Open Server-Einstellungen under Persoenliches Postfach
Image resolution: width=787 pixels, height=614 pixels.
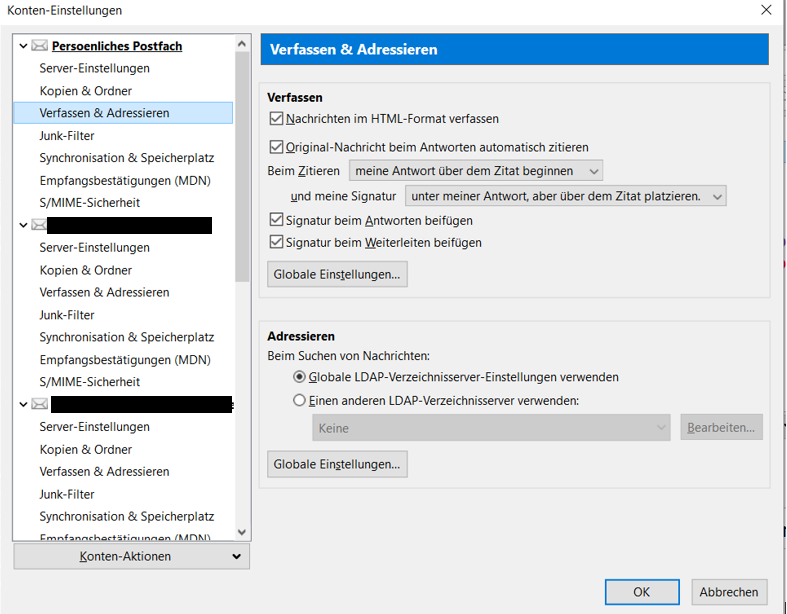94,68
